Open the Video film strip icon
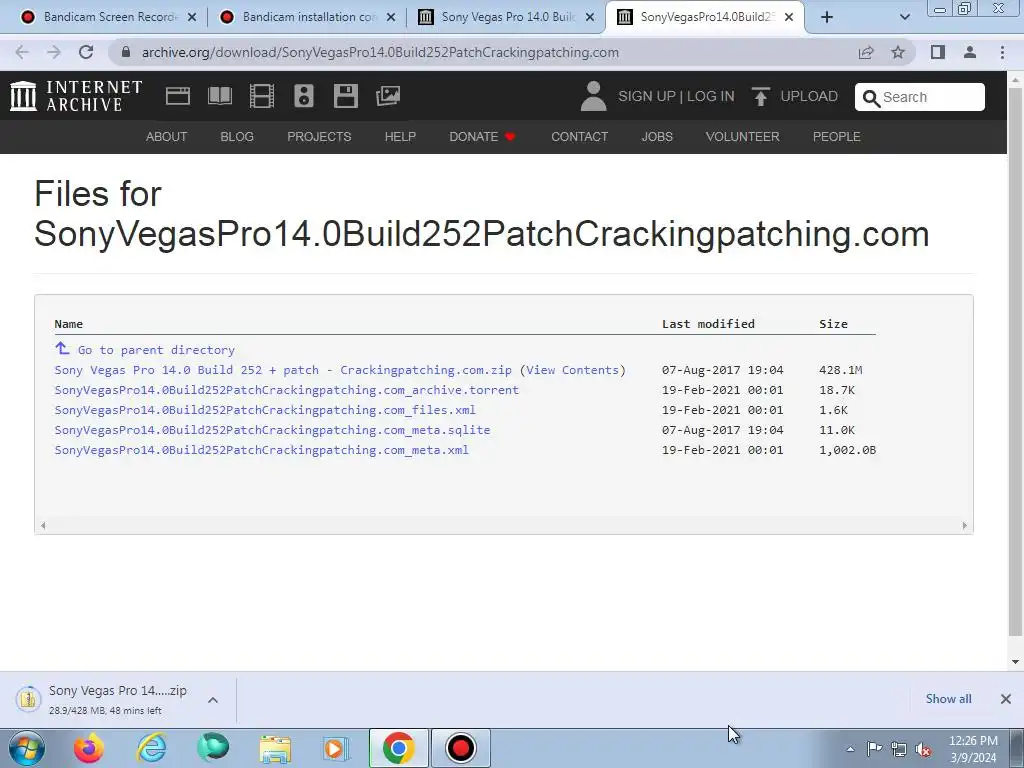This screenshot has height=768, width=1024. pos(262,96)
